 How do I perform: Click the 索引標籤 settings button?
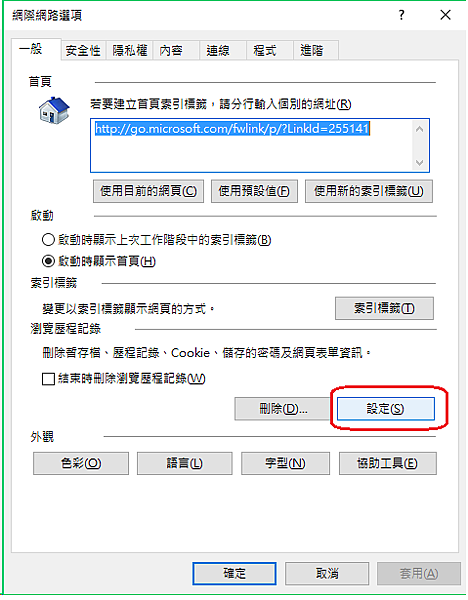[x=384, y=308]
